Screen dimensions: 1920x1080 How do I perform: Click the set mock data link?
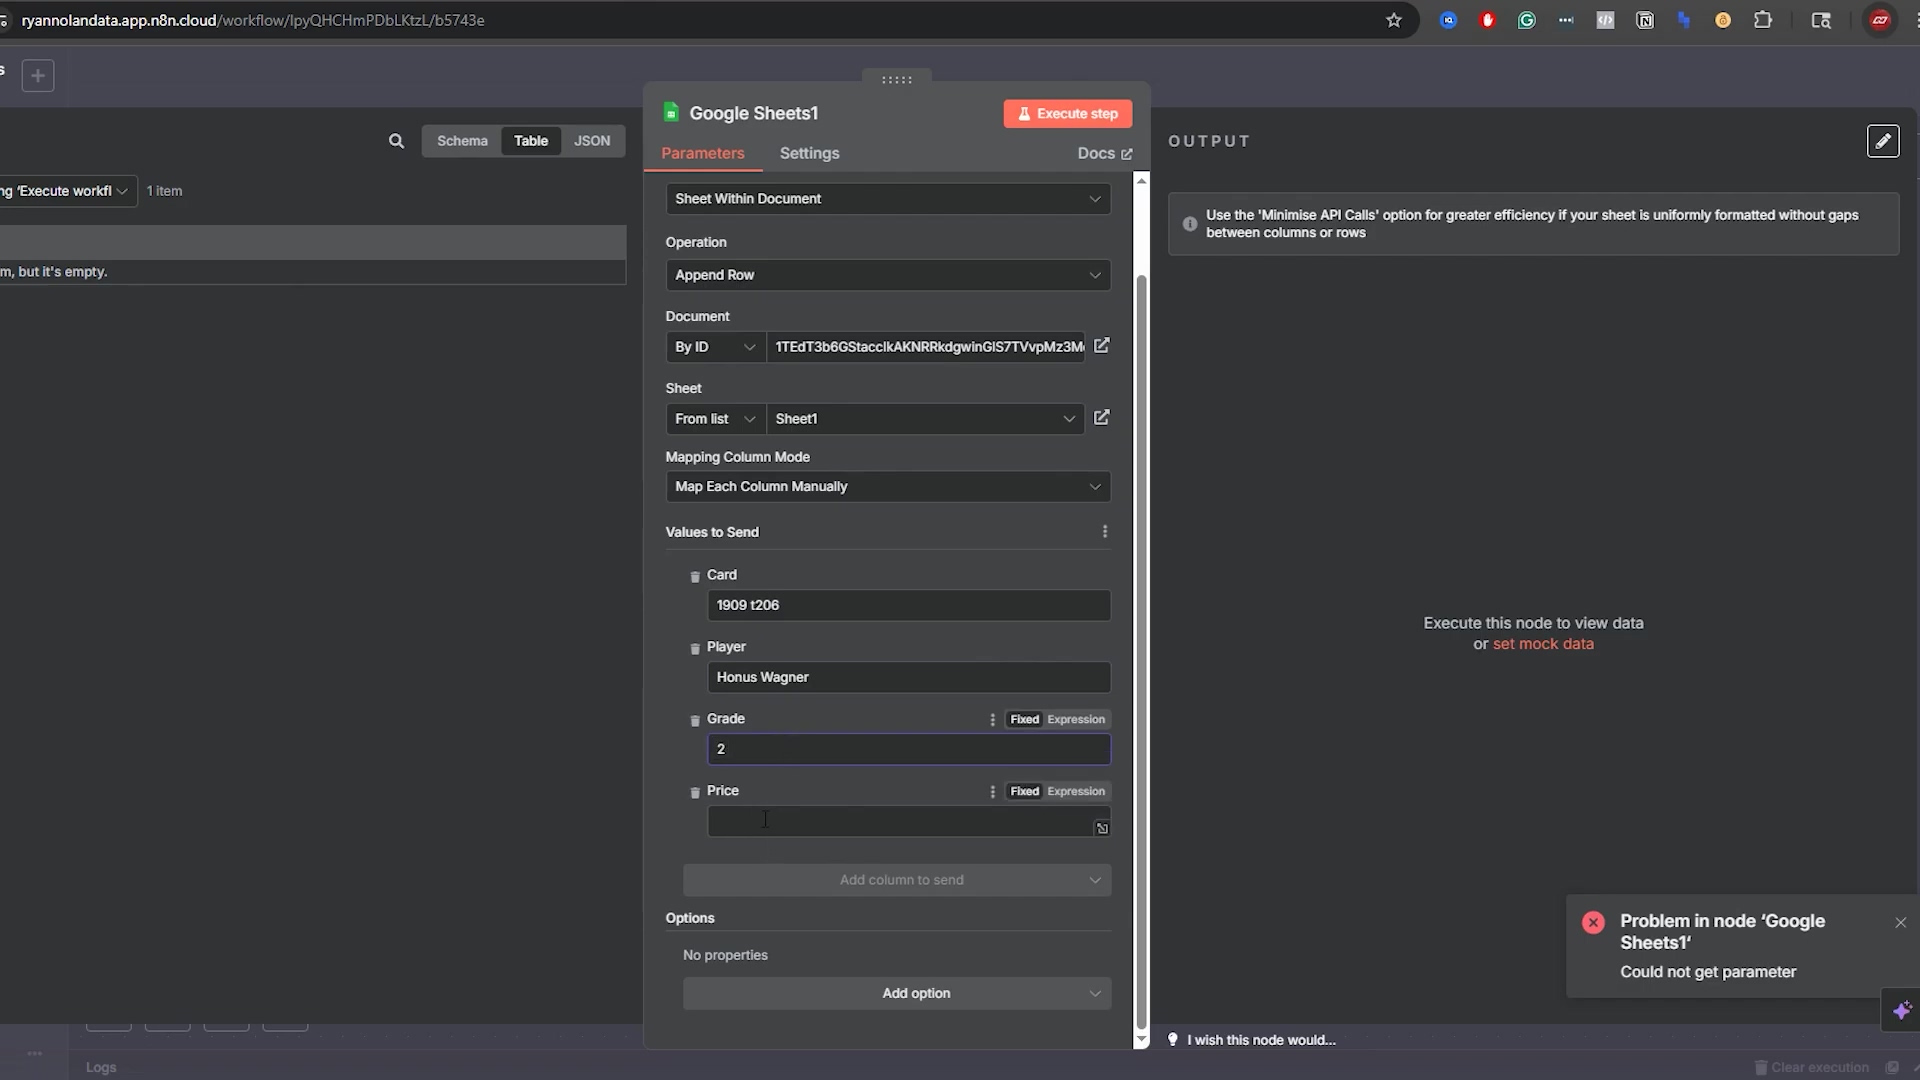click(x=1543, y=644)
